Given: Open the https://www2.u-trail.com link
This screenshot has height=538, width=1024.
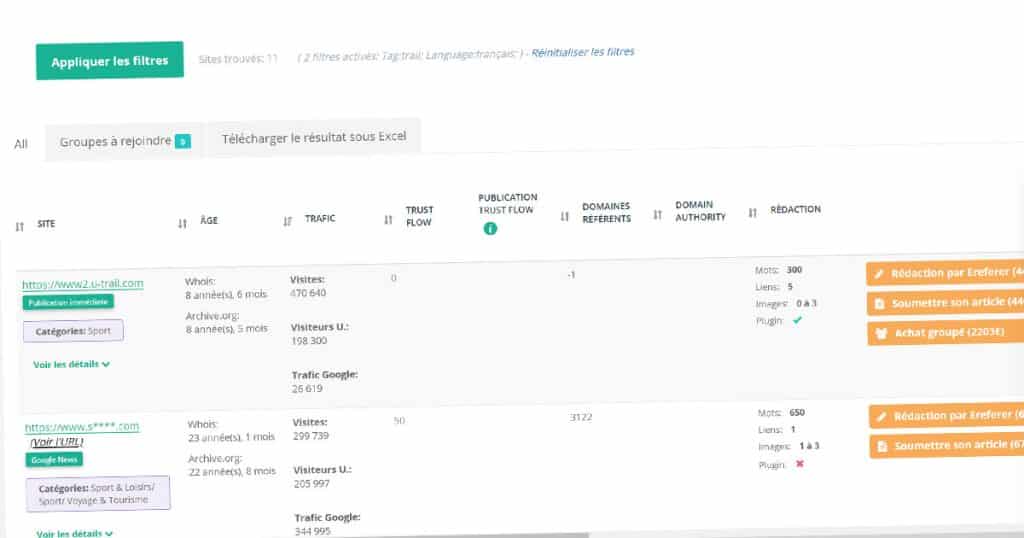Looking at the screenshot, I should coord(83,284).
